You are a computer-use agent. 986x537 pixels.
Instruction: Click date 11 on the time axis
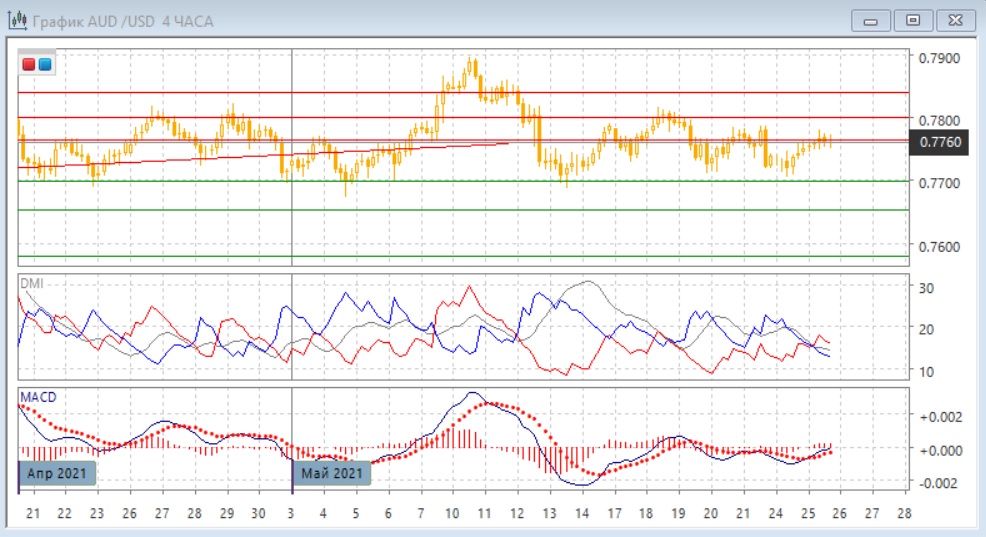485,513
